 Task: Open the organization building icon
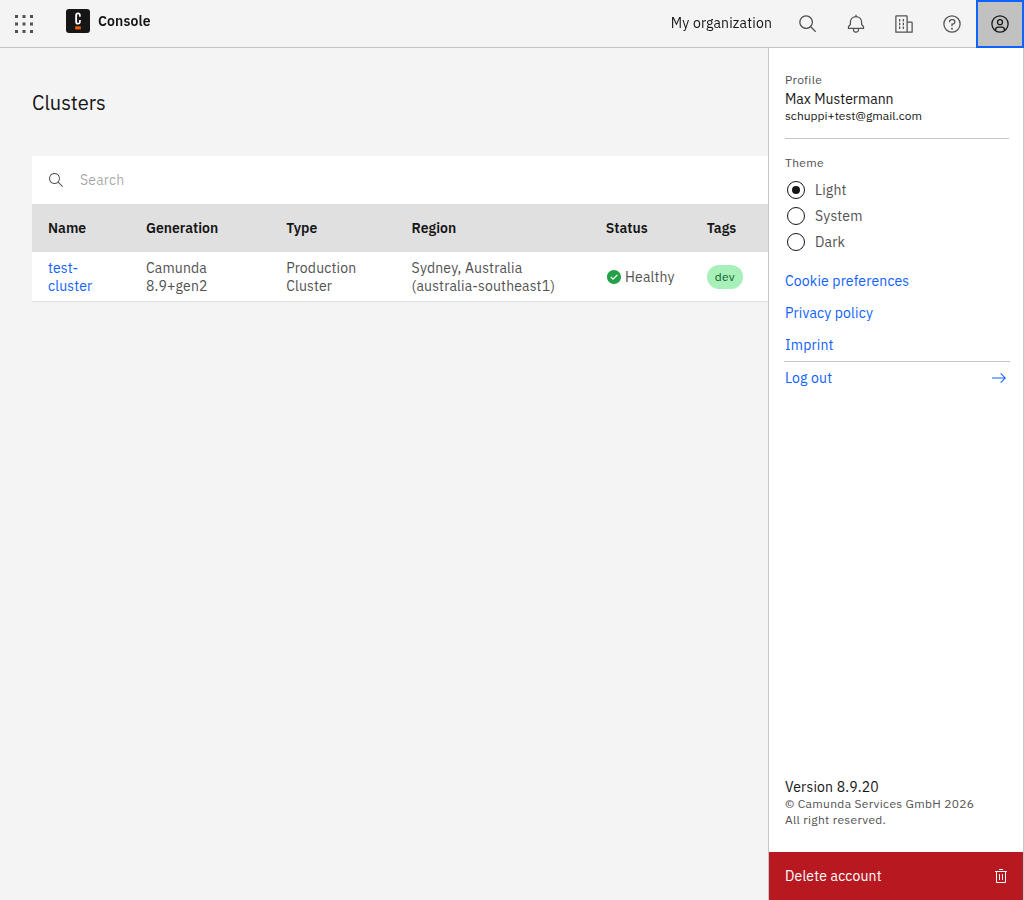(x=903, y=24)
